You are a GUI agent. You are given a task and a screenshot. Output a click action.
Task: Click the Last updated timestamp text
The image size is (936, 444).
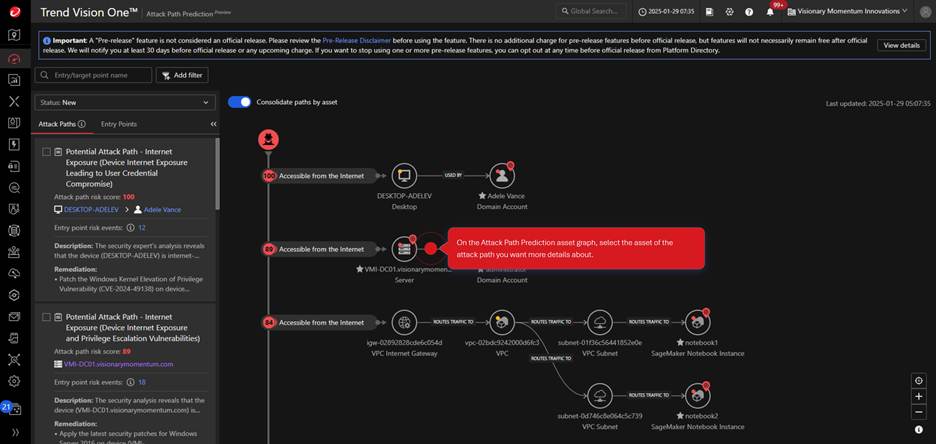(878, 103)
